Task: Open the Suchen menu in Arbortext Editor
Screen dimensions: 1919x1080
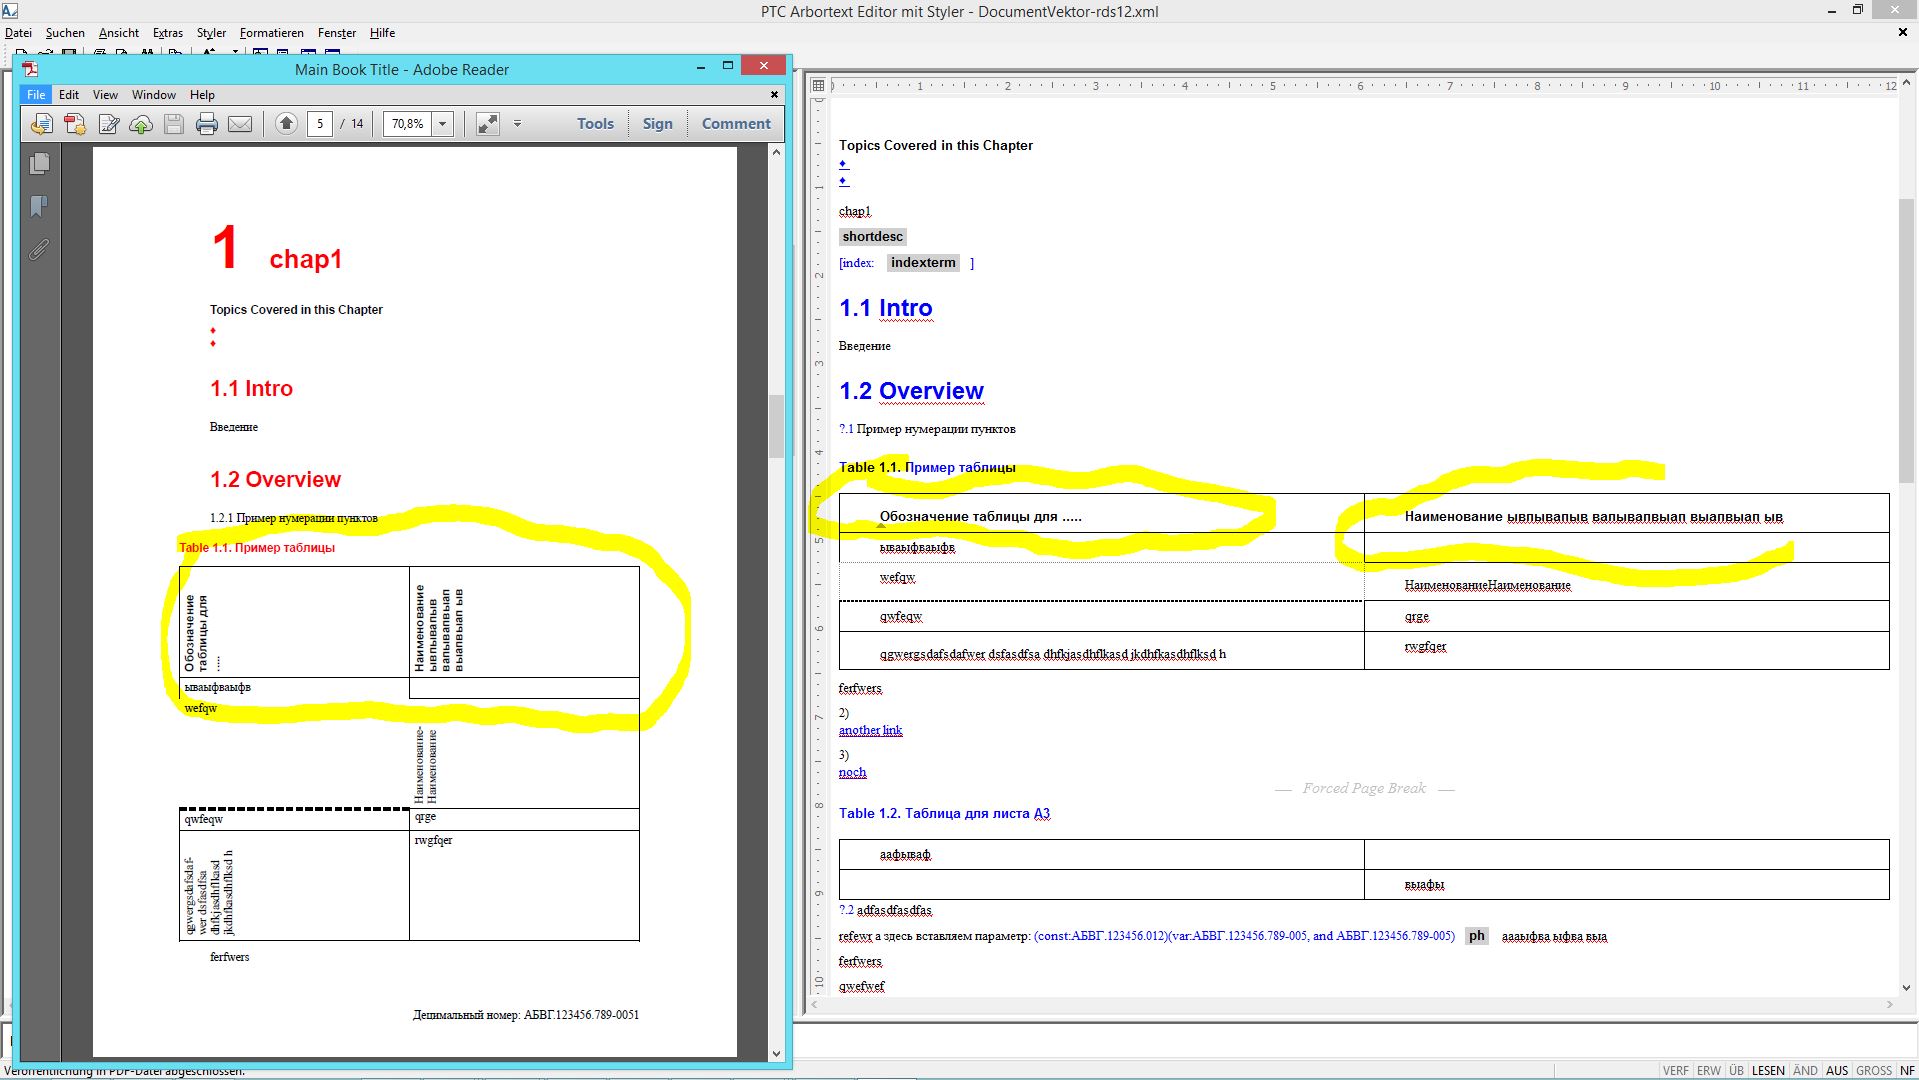Action: (x=65, y=33)
